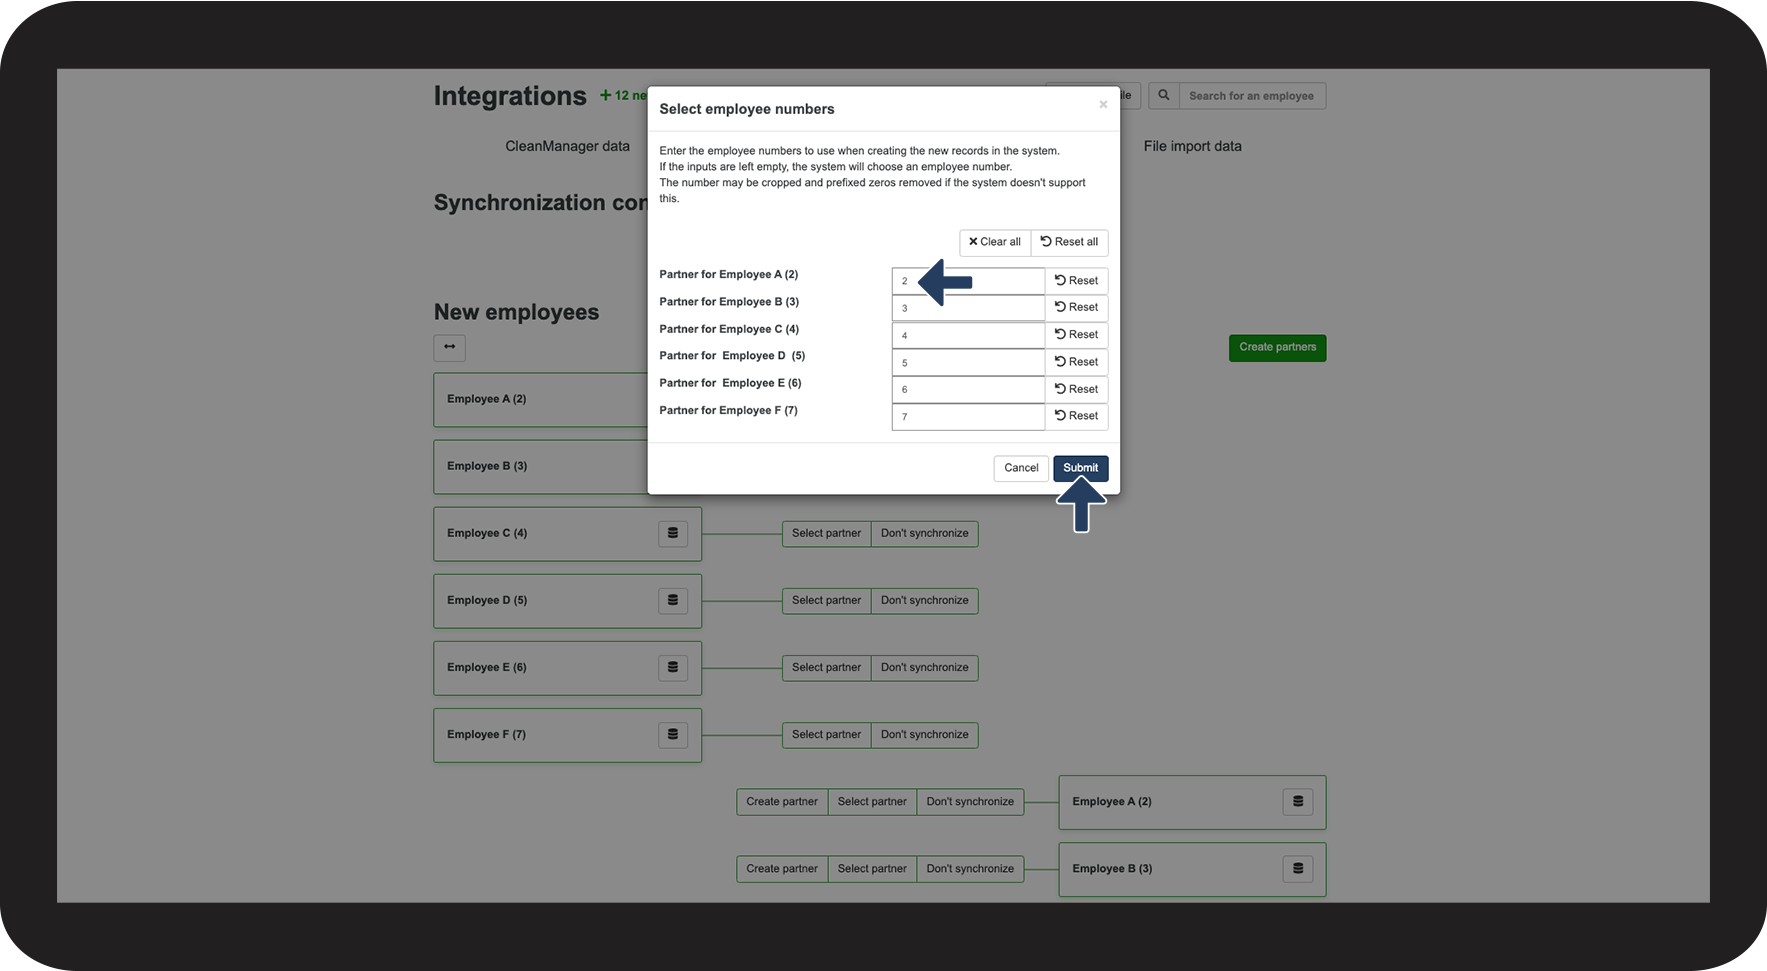Image resolution: width=1767 pixels, height=971 pixels.
Task: Click the Employee C (4) name under New employees
Action: point(487,534)
